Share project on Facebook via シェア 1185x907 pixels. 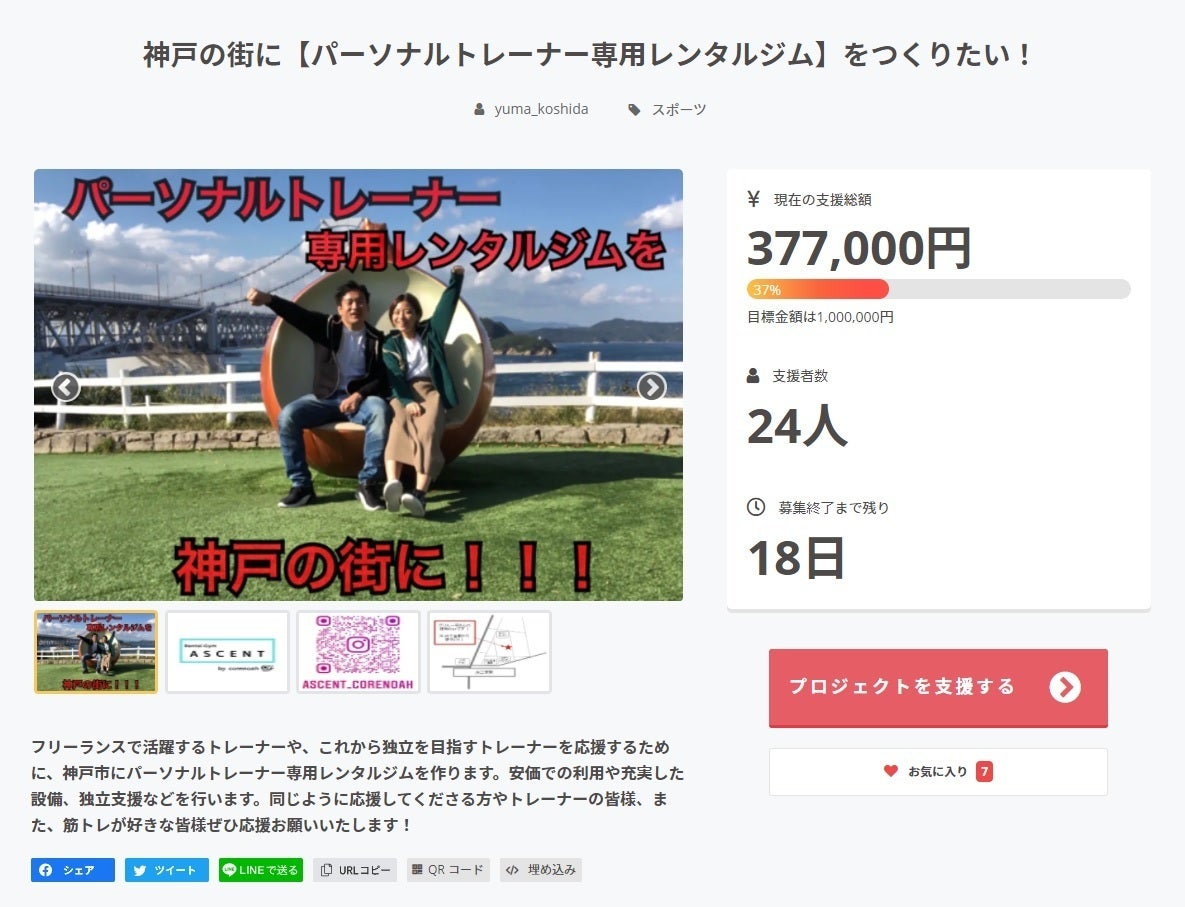(x=73, y=870)
